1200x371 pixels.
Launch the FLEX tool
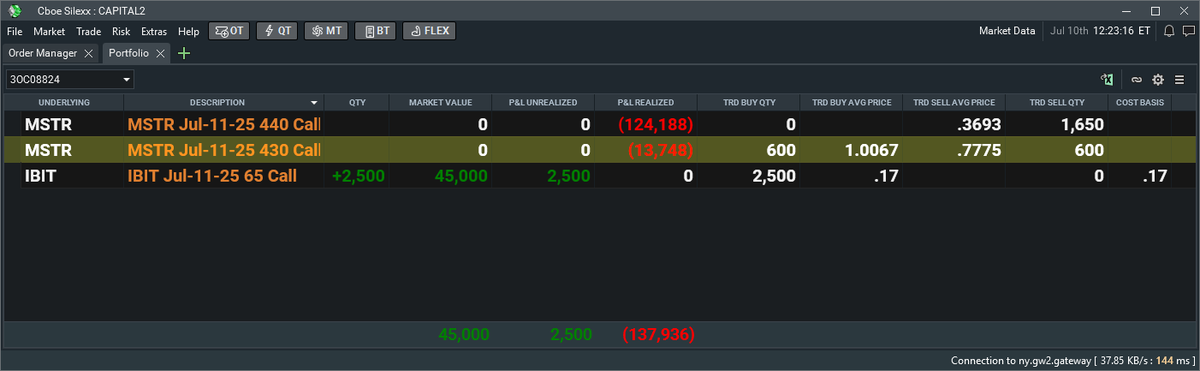(429, 31)
